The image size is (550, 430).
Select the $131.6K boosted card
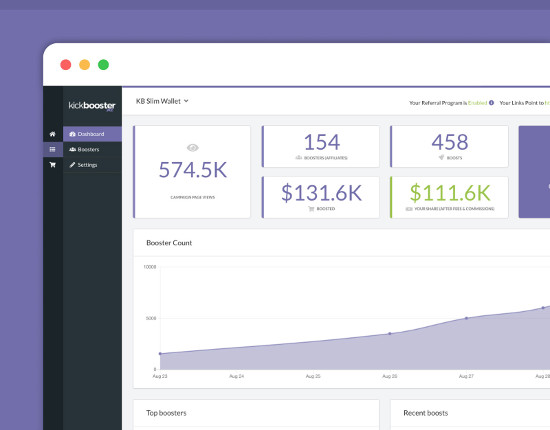321,197
